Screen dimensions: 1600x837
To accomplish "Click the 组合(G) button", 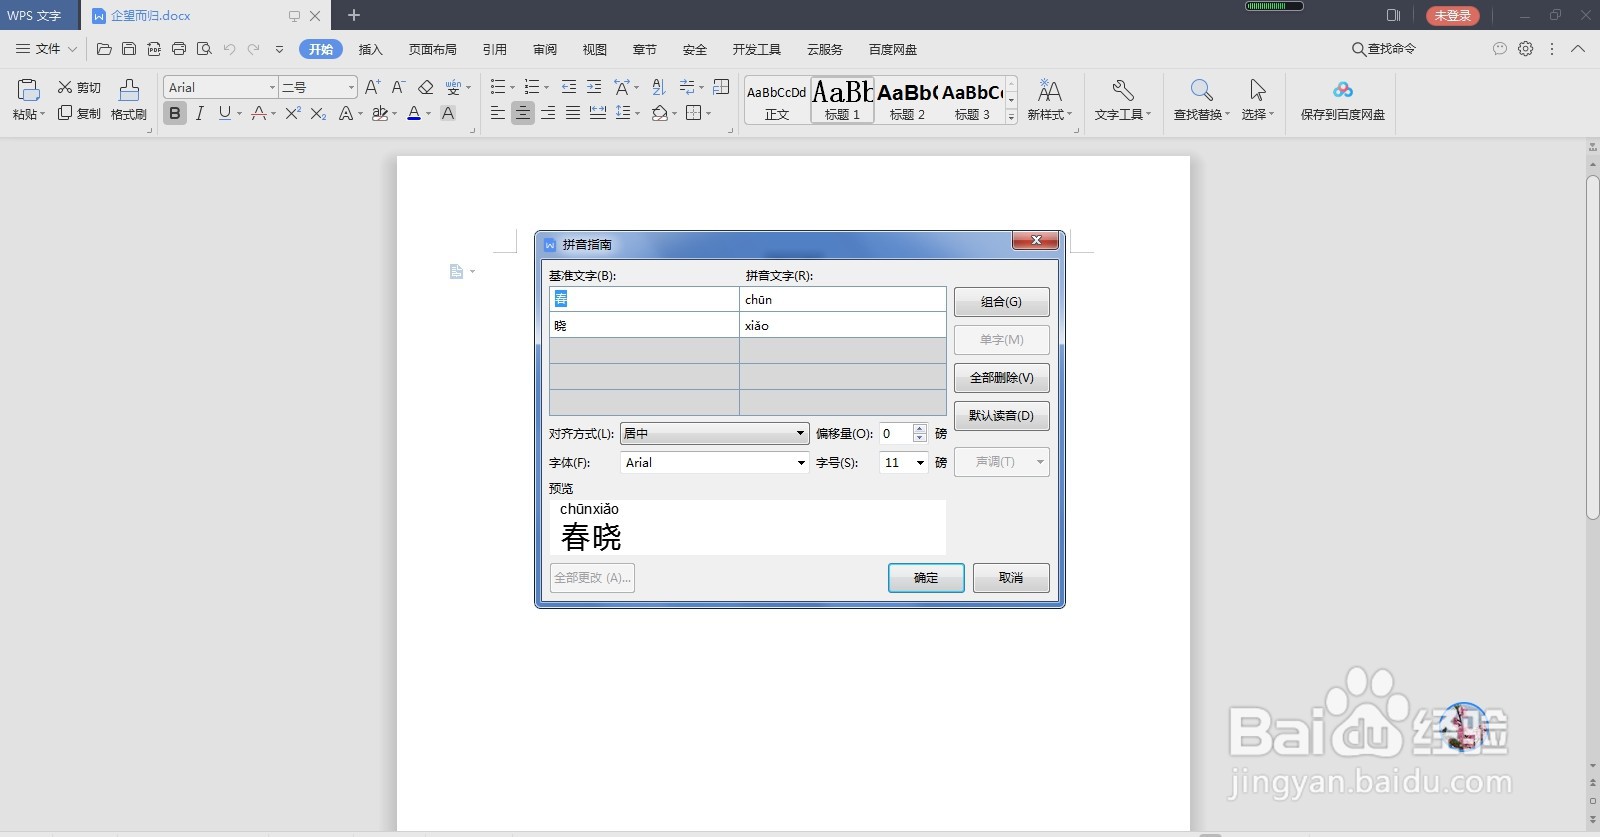I will pos(1001,302).
